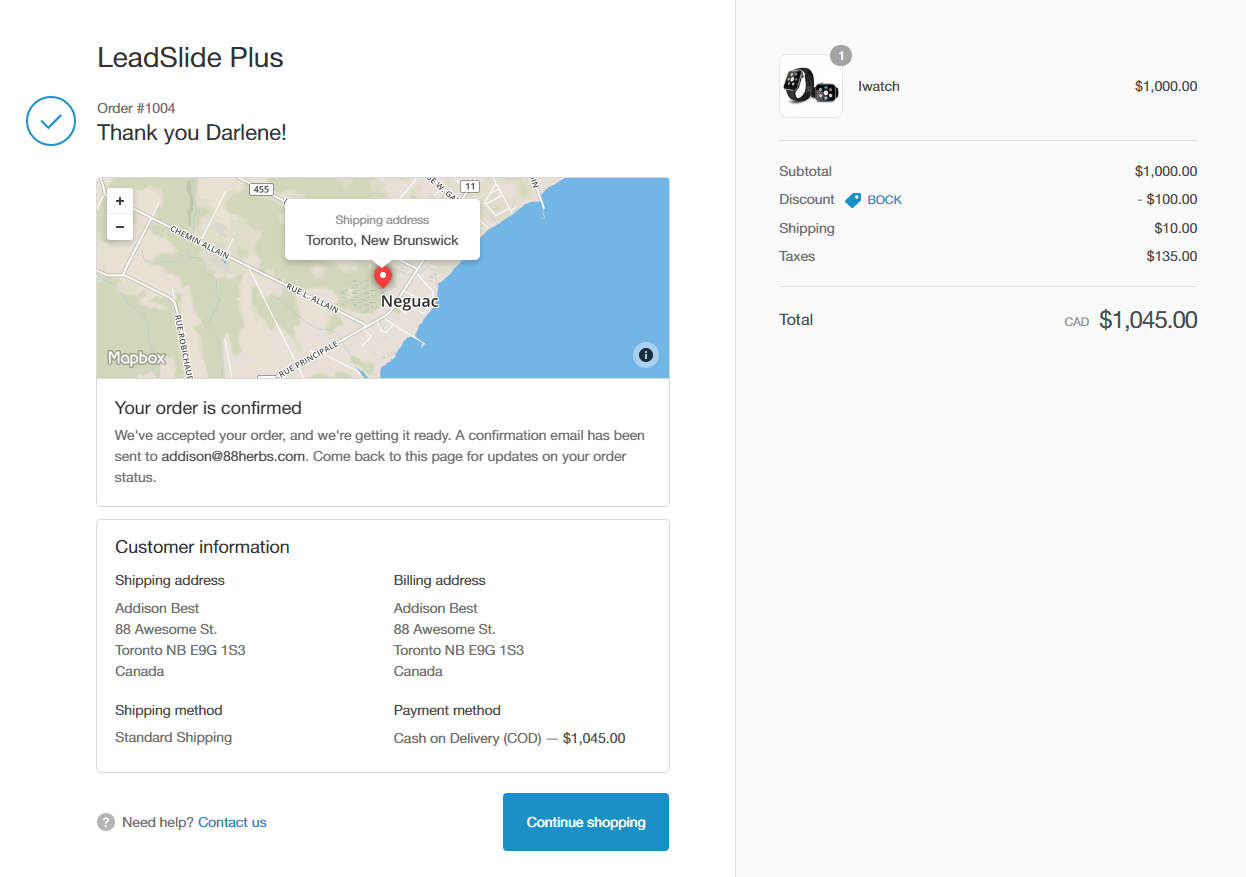
Task: Click the Continue shopping button
Action: click(586, 822)
